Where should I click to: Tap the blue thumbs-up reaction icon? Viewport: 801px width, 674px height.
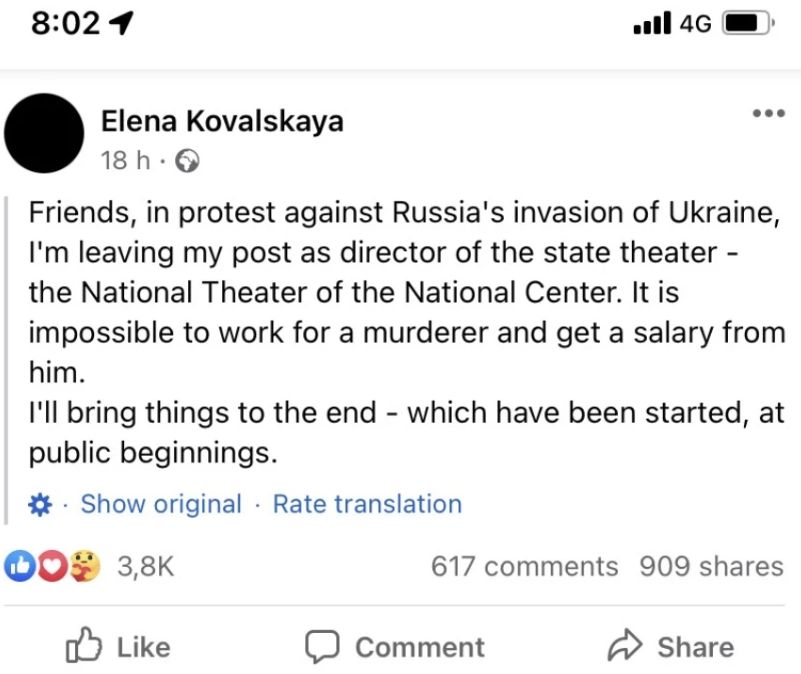(x=20, y=566)
